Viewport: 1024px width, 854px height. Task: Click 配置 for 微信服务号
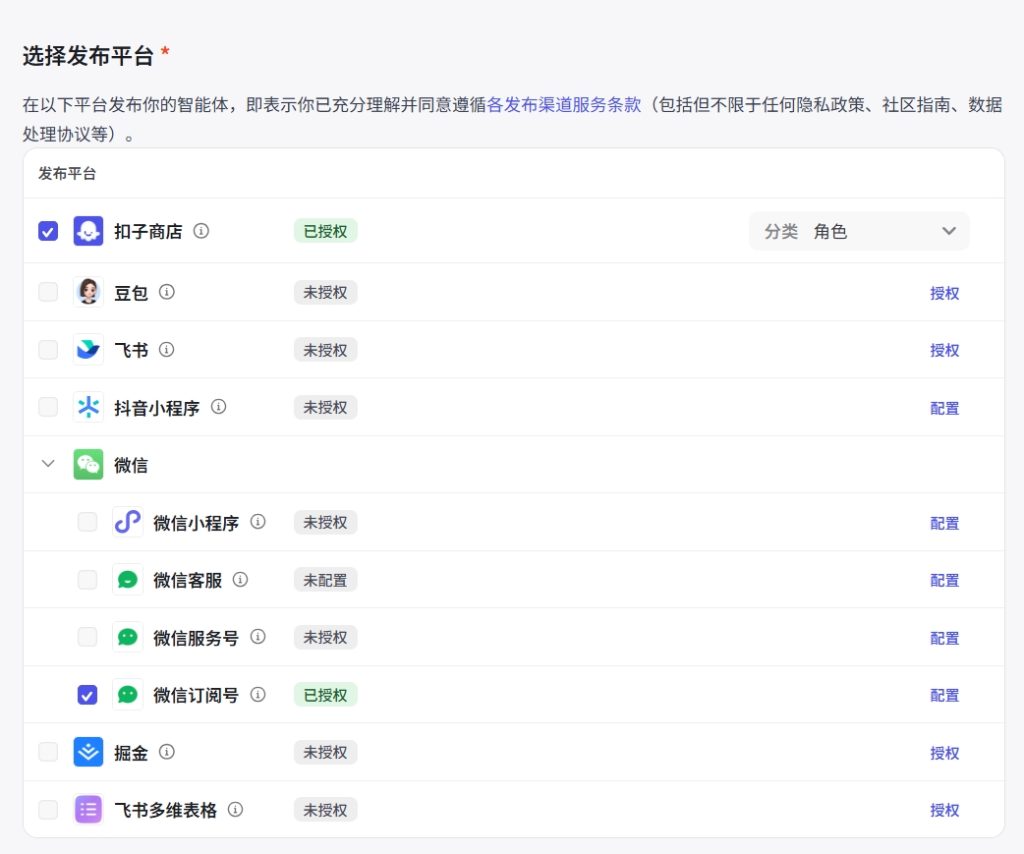tap(944, 638)
